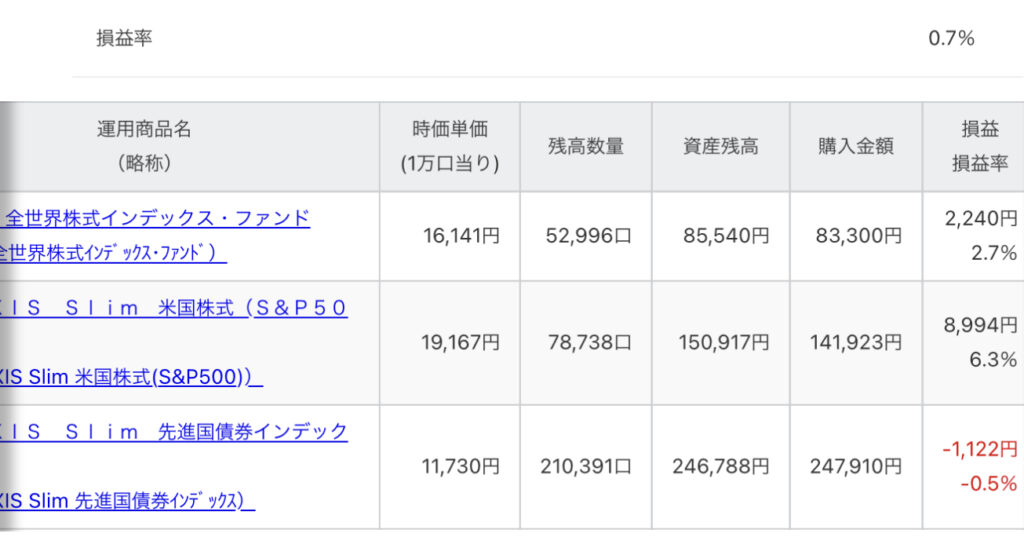Screen dimensions: 1024x548
Task: Click the 損益 損益率 column header
Action: coord(980,146)
